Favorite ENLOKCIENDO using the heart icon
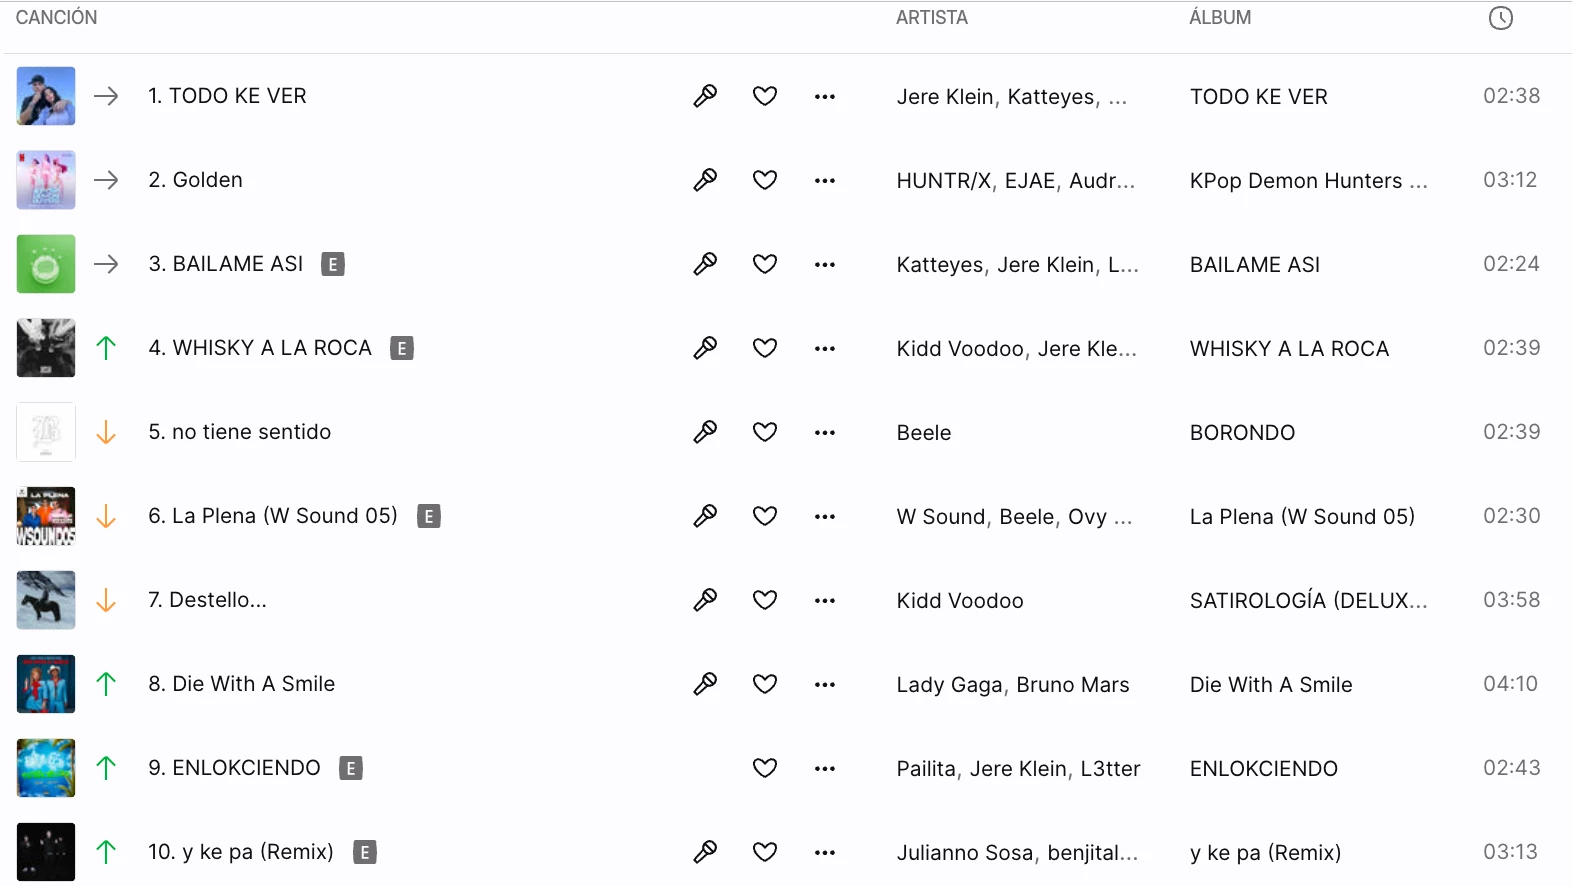Viewport: 1572px width, 886px height. point(765,768)
